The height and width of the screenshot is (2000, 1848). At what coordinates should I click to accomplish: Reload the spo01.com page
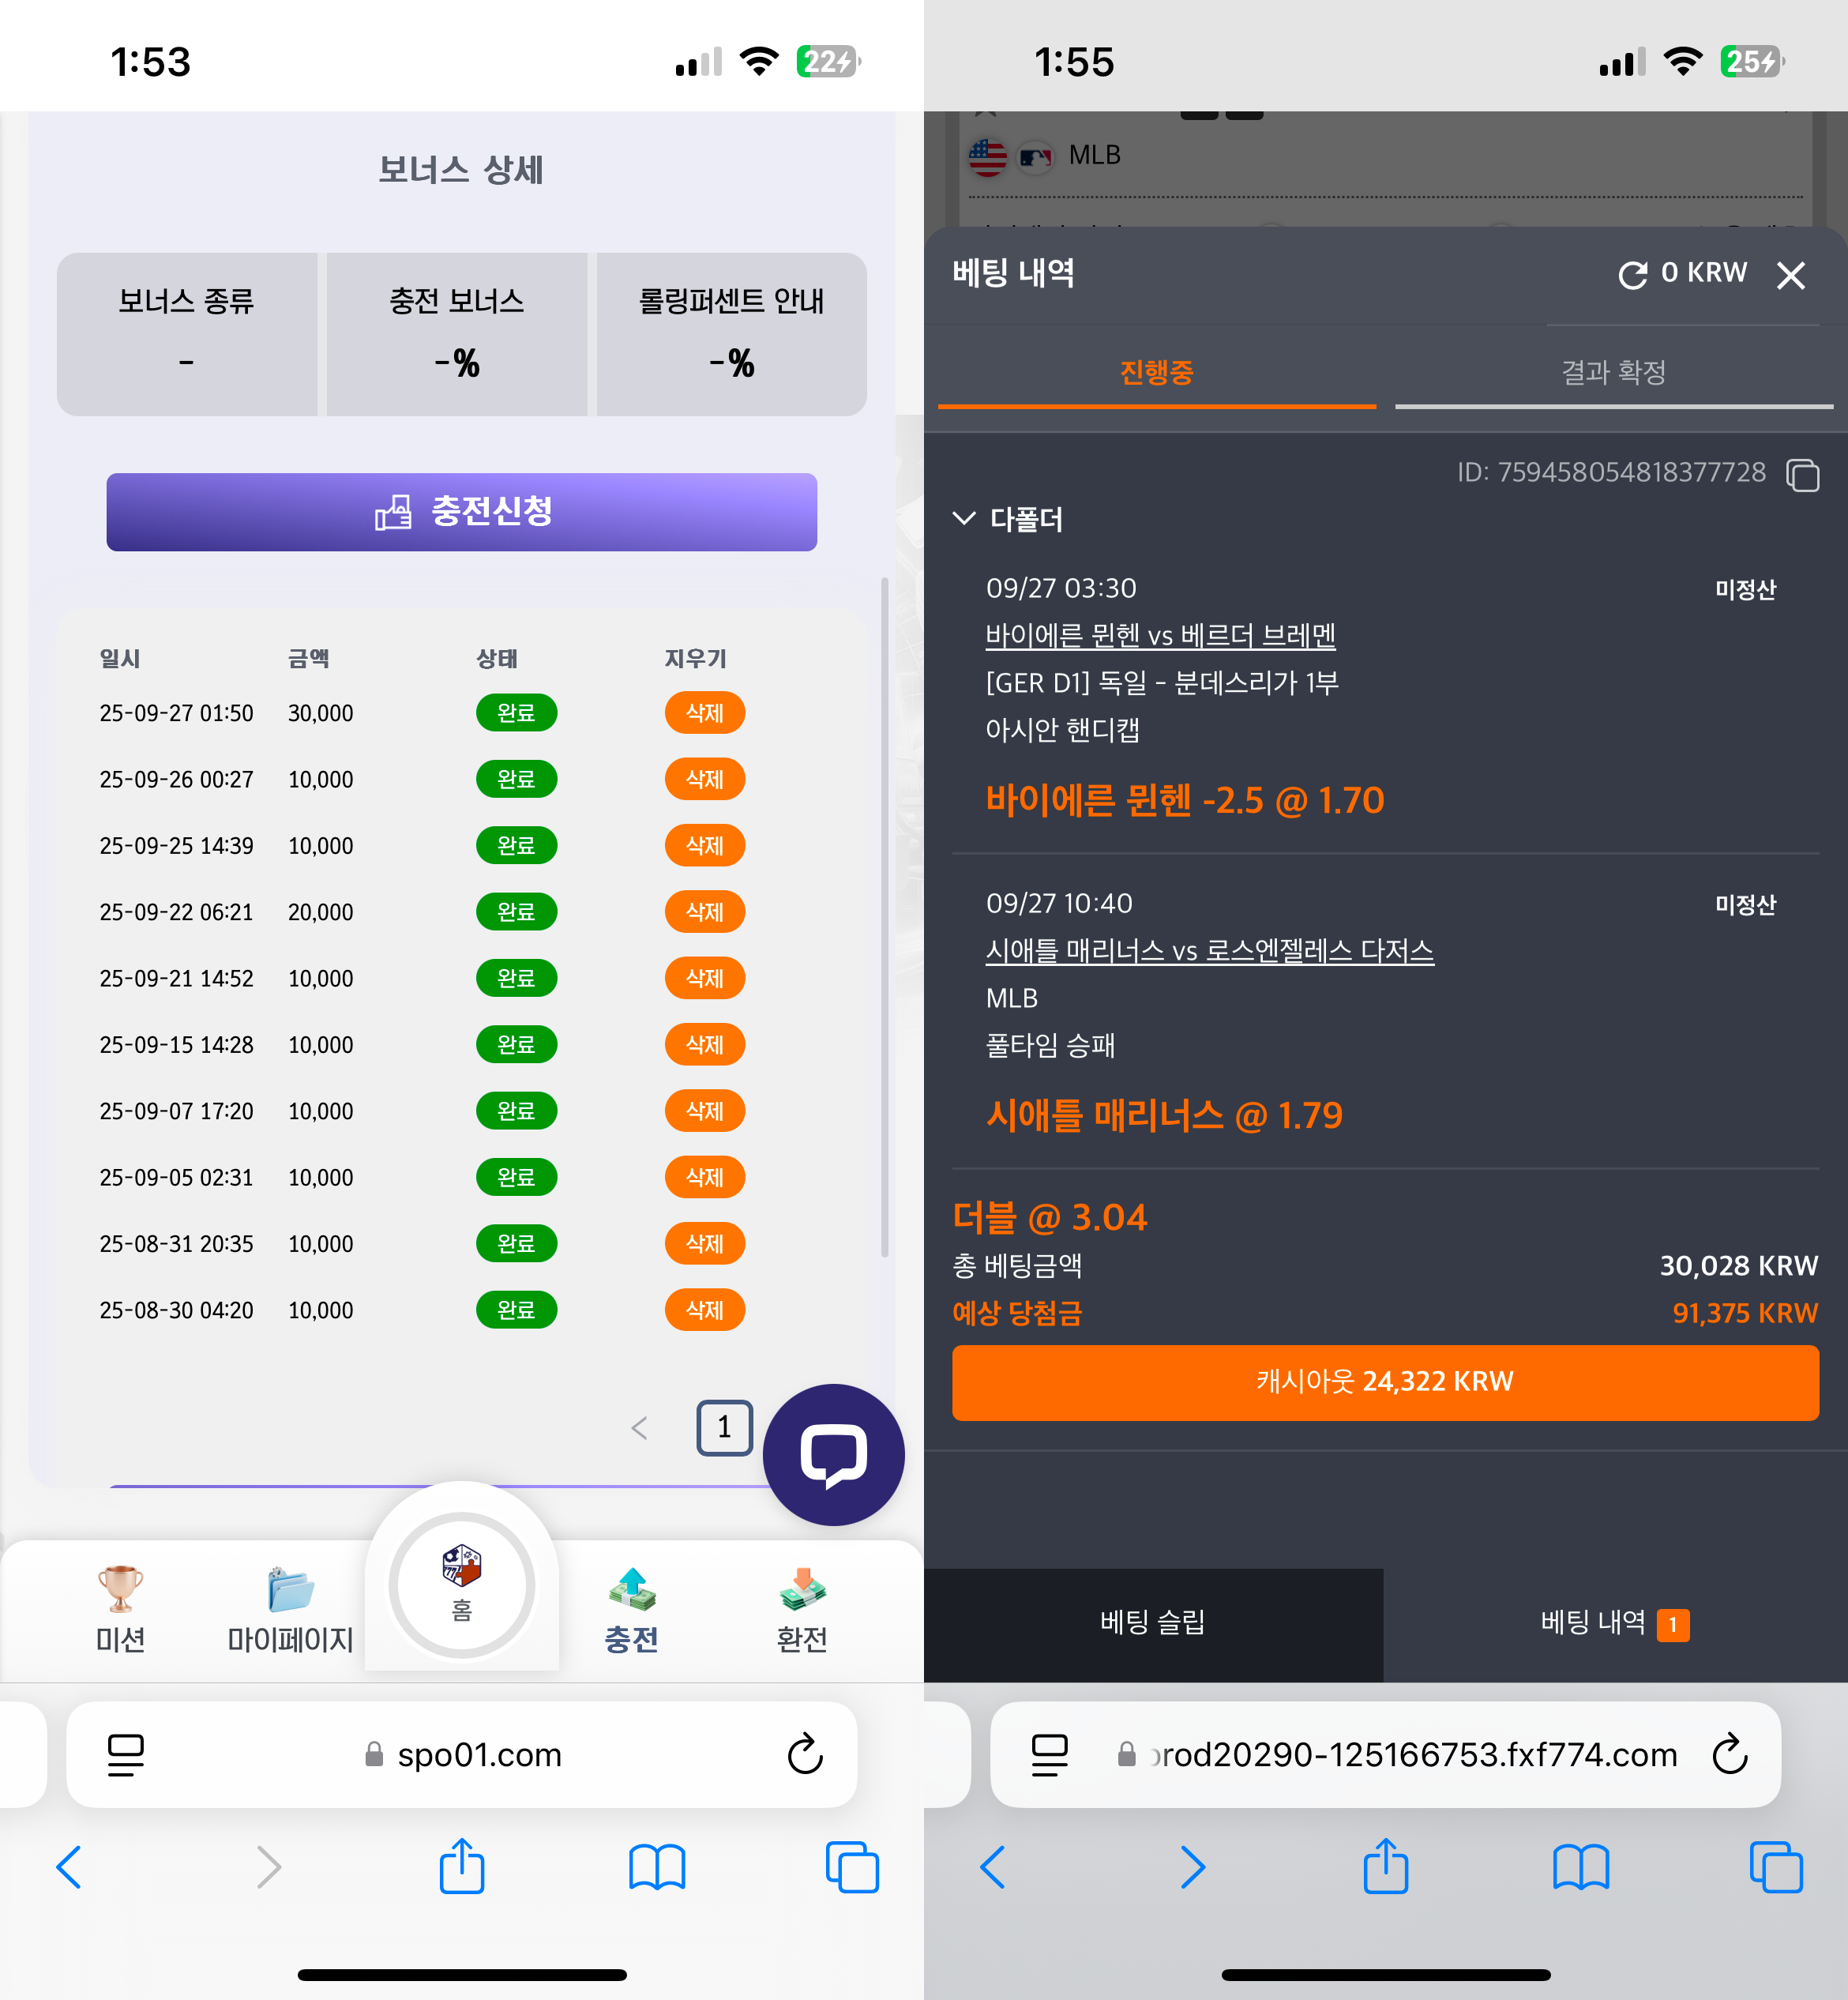[x=804, y=1754]
